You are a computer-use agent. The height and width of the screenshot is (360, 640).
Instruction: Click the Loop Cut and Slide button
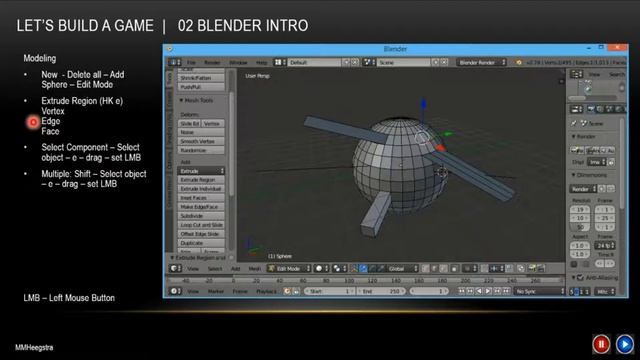point(201,225)
